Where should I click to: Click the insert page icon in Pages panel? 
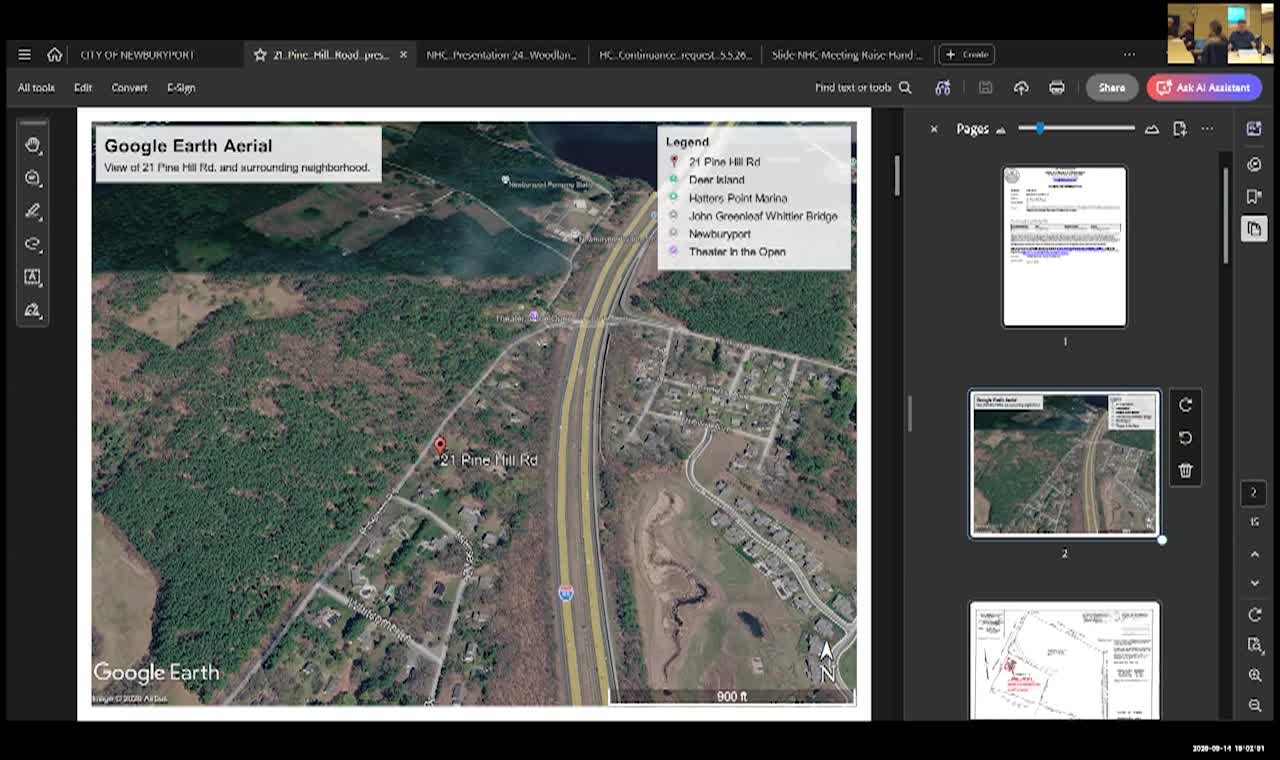(1180, 129)
